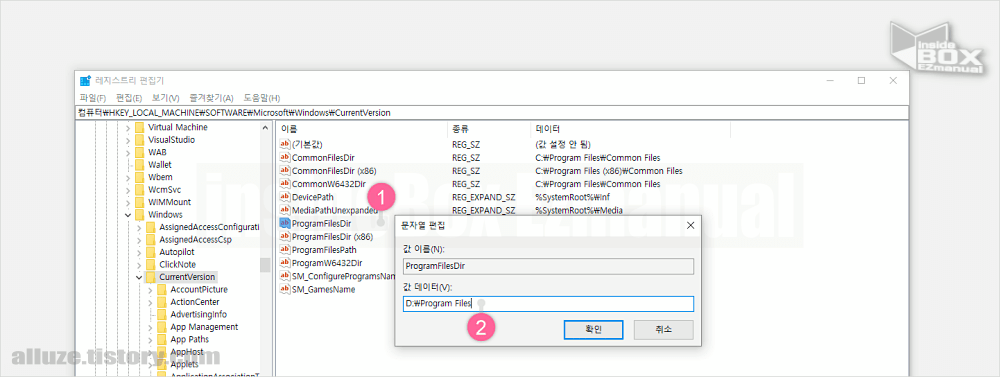
Task: Select the Wallet folder icon
Action: tap(139, 165)
